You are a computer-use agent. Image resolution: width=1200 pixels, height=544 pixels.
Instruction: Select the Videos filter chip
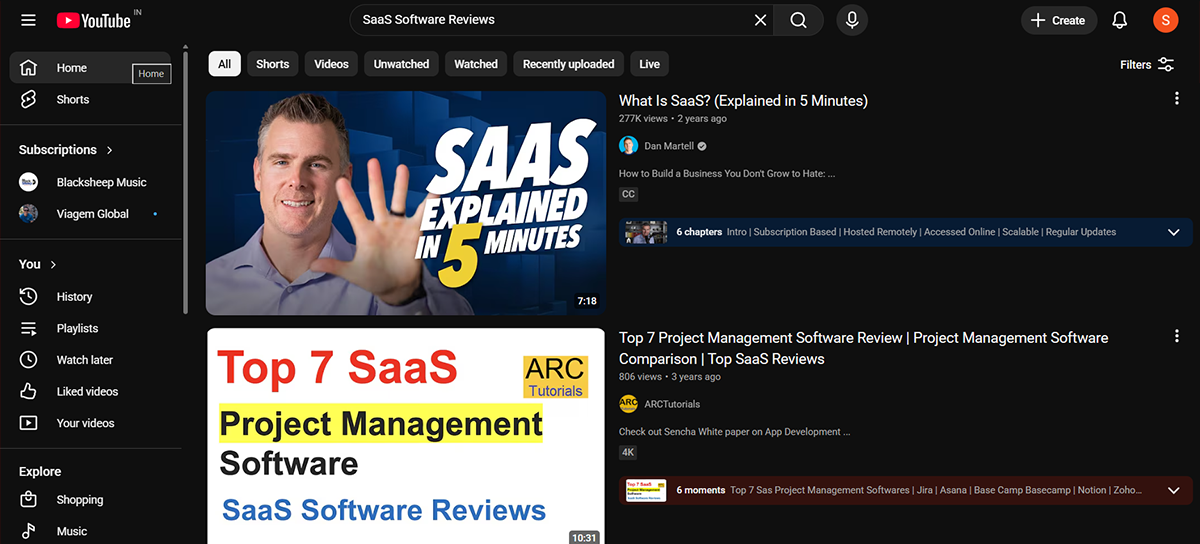coord(331,64)
